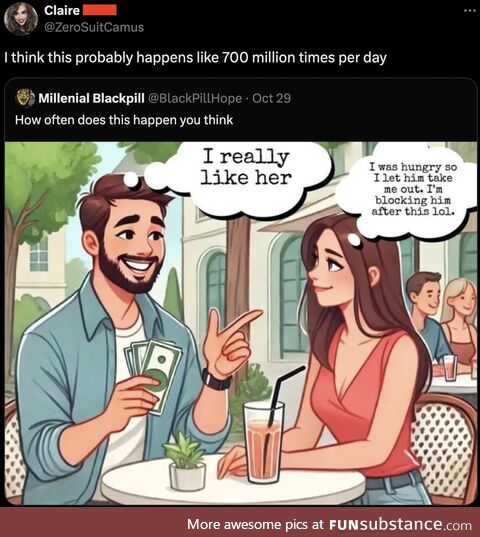Click the Claire display name
This screenshot has width=480, height=537.
62,10
